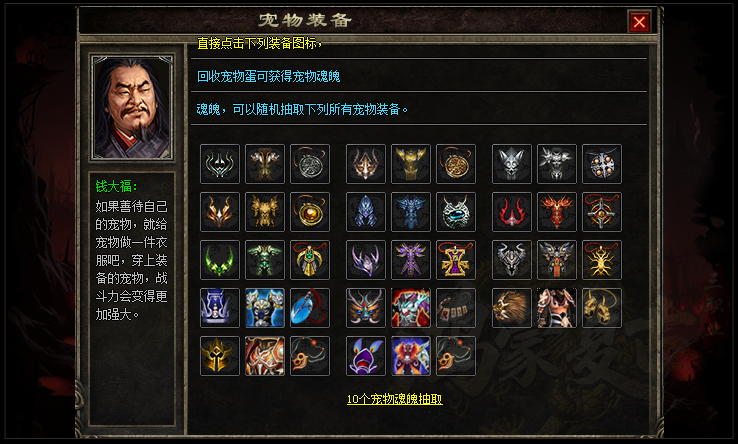Pick the red flame-horned helmet icon

click(x=512, y=212)
